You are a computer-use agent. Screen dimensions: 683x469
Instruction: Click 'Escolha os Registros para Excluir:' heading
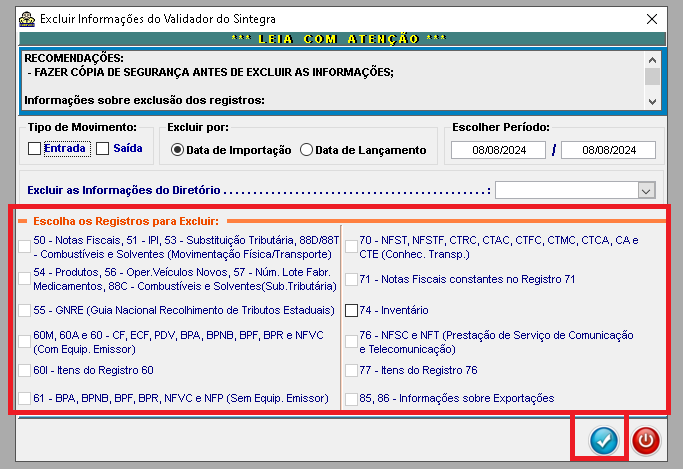point(126,221)
